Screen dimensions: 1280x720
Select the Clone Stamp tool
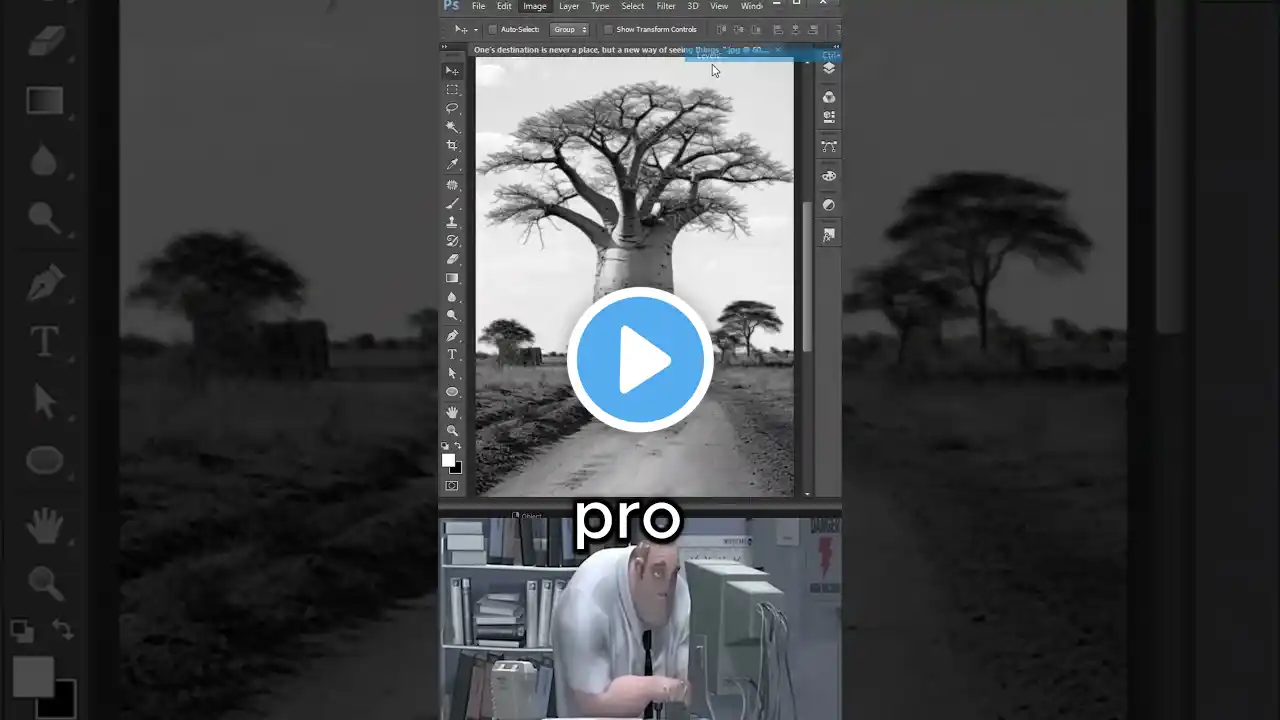point(452,222)
